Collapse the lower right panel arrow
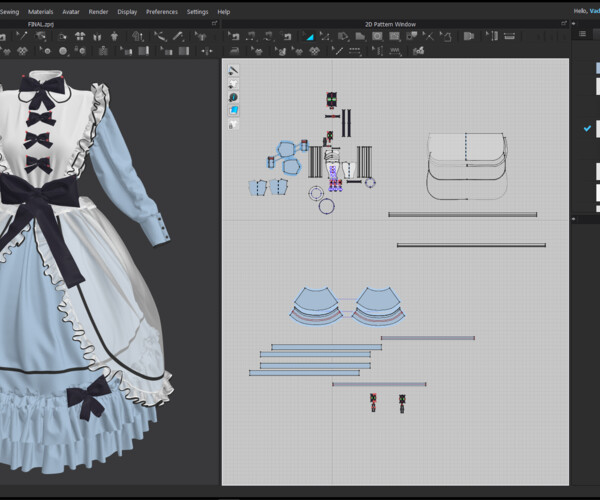 pos(573,219)
